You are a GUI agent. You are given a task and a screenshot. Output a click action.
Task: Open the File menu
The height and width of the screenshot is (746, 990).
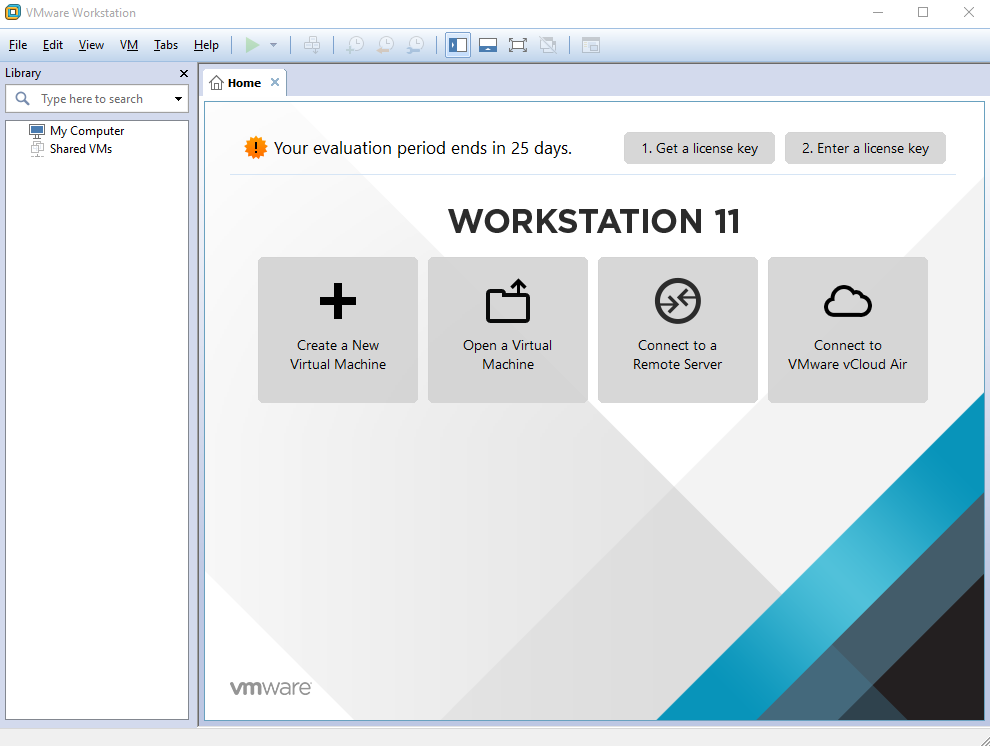(x=18, y=45)
